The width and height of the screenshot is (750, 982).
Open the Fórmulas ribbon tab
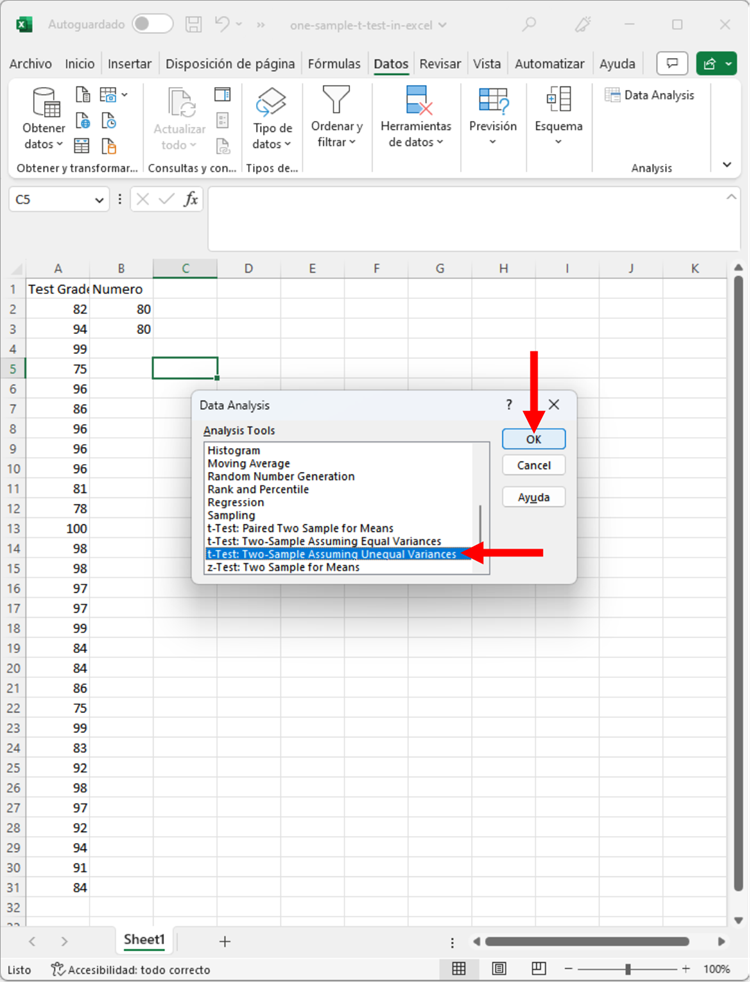click(334, 64)
